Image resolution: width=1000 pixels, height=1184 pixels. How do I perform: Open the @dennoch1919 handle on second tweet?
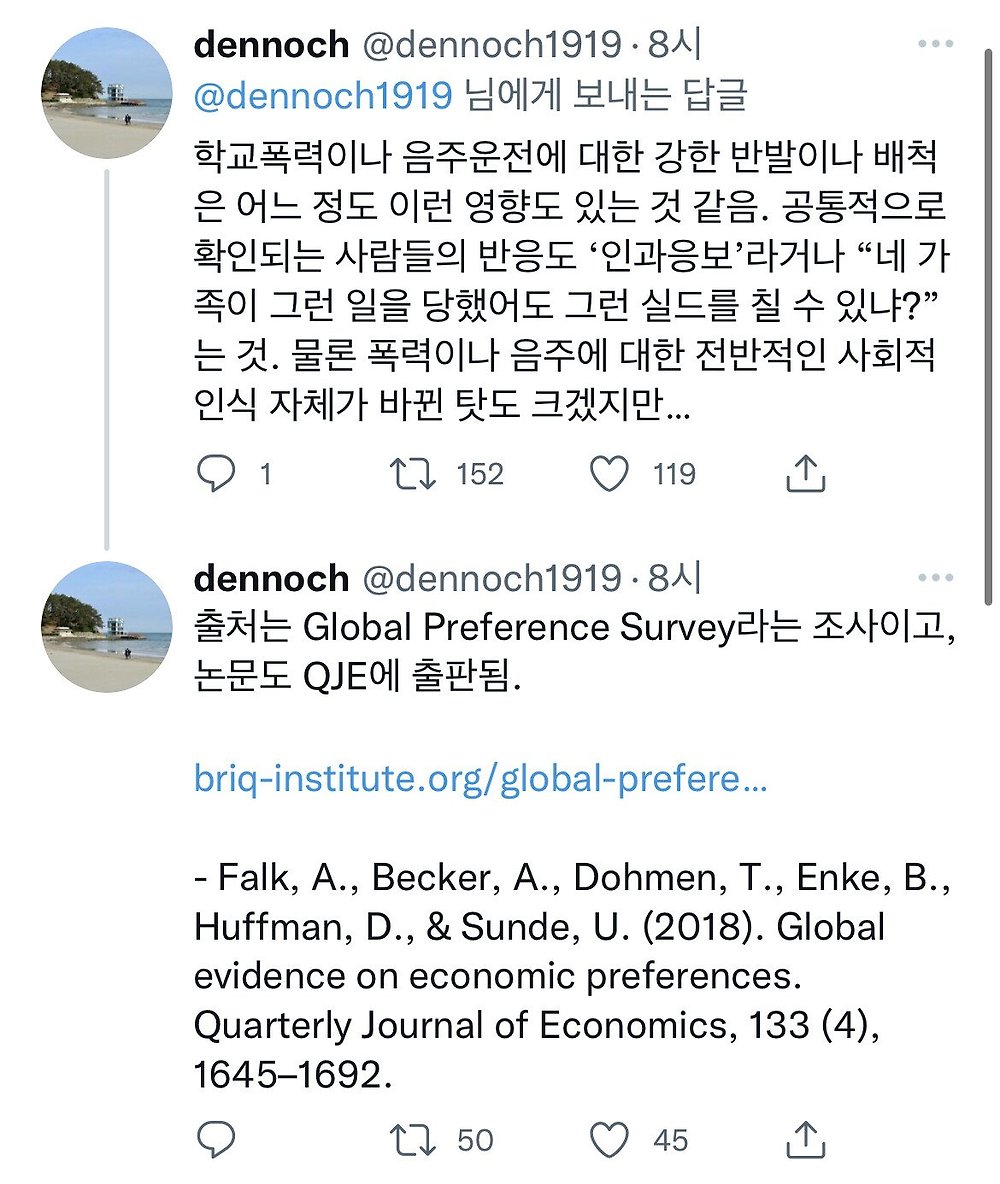click(490, 577)
